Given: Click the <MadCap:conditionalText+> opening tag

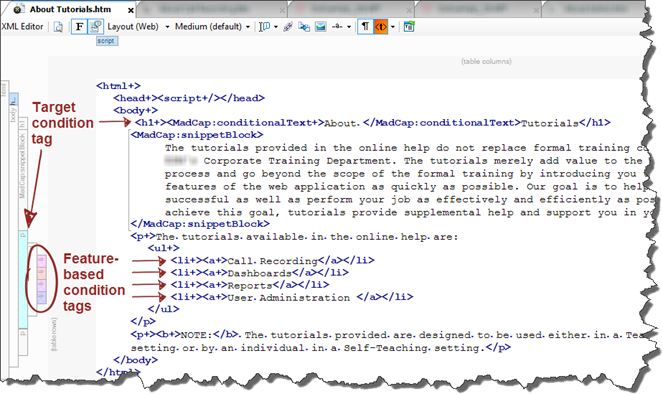Looking at the screenshot, I should tap(246, 123).
